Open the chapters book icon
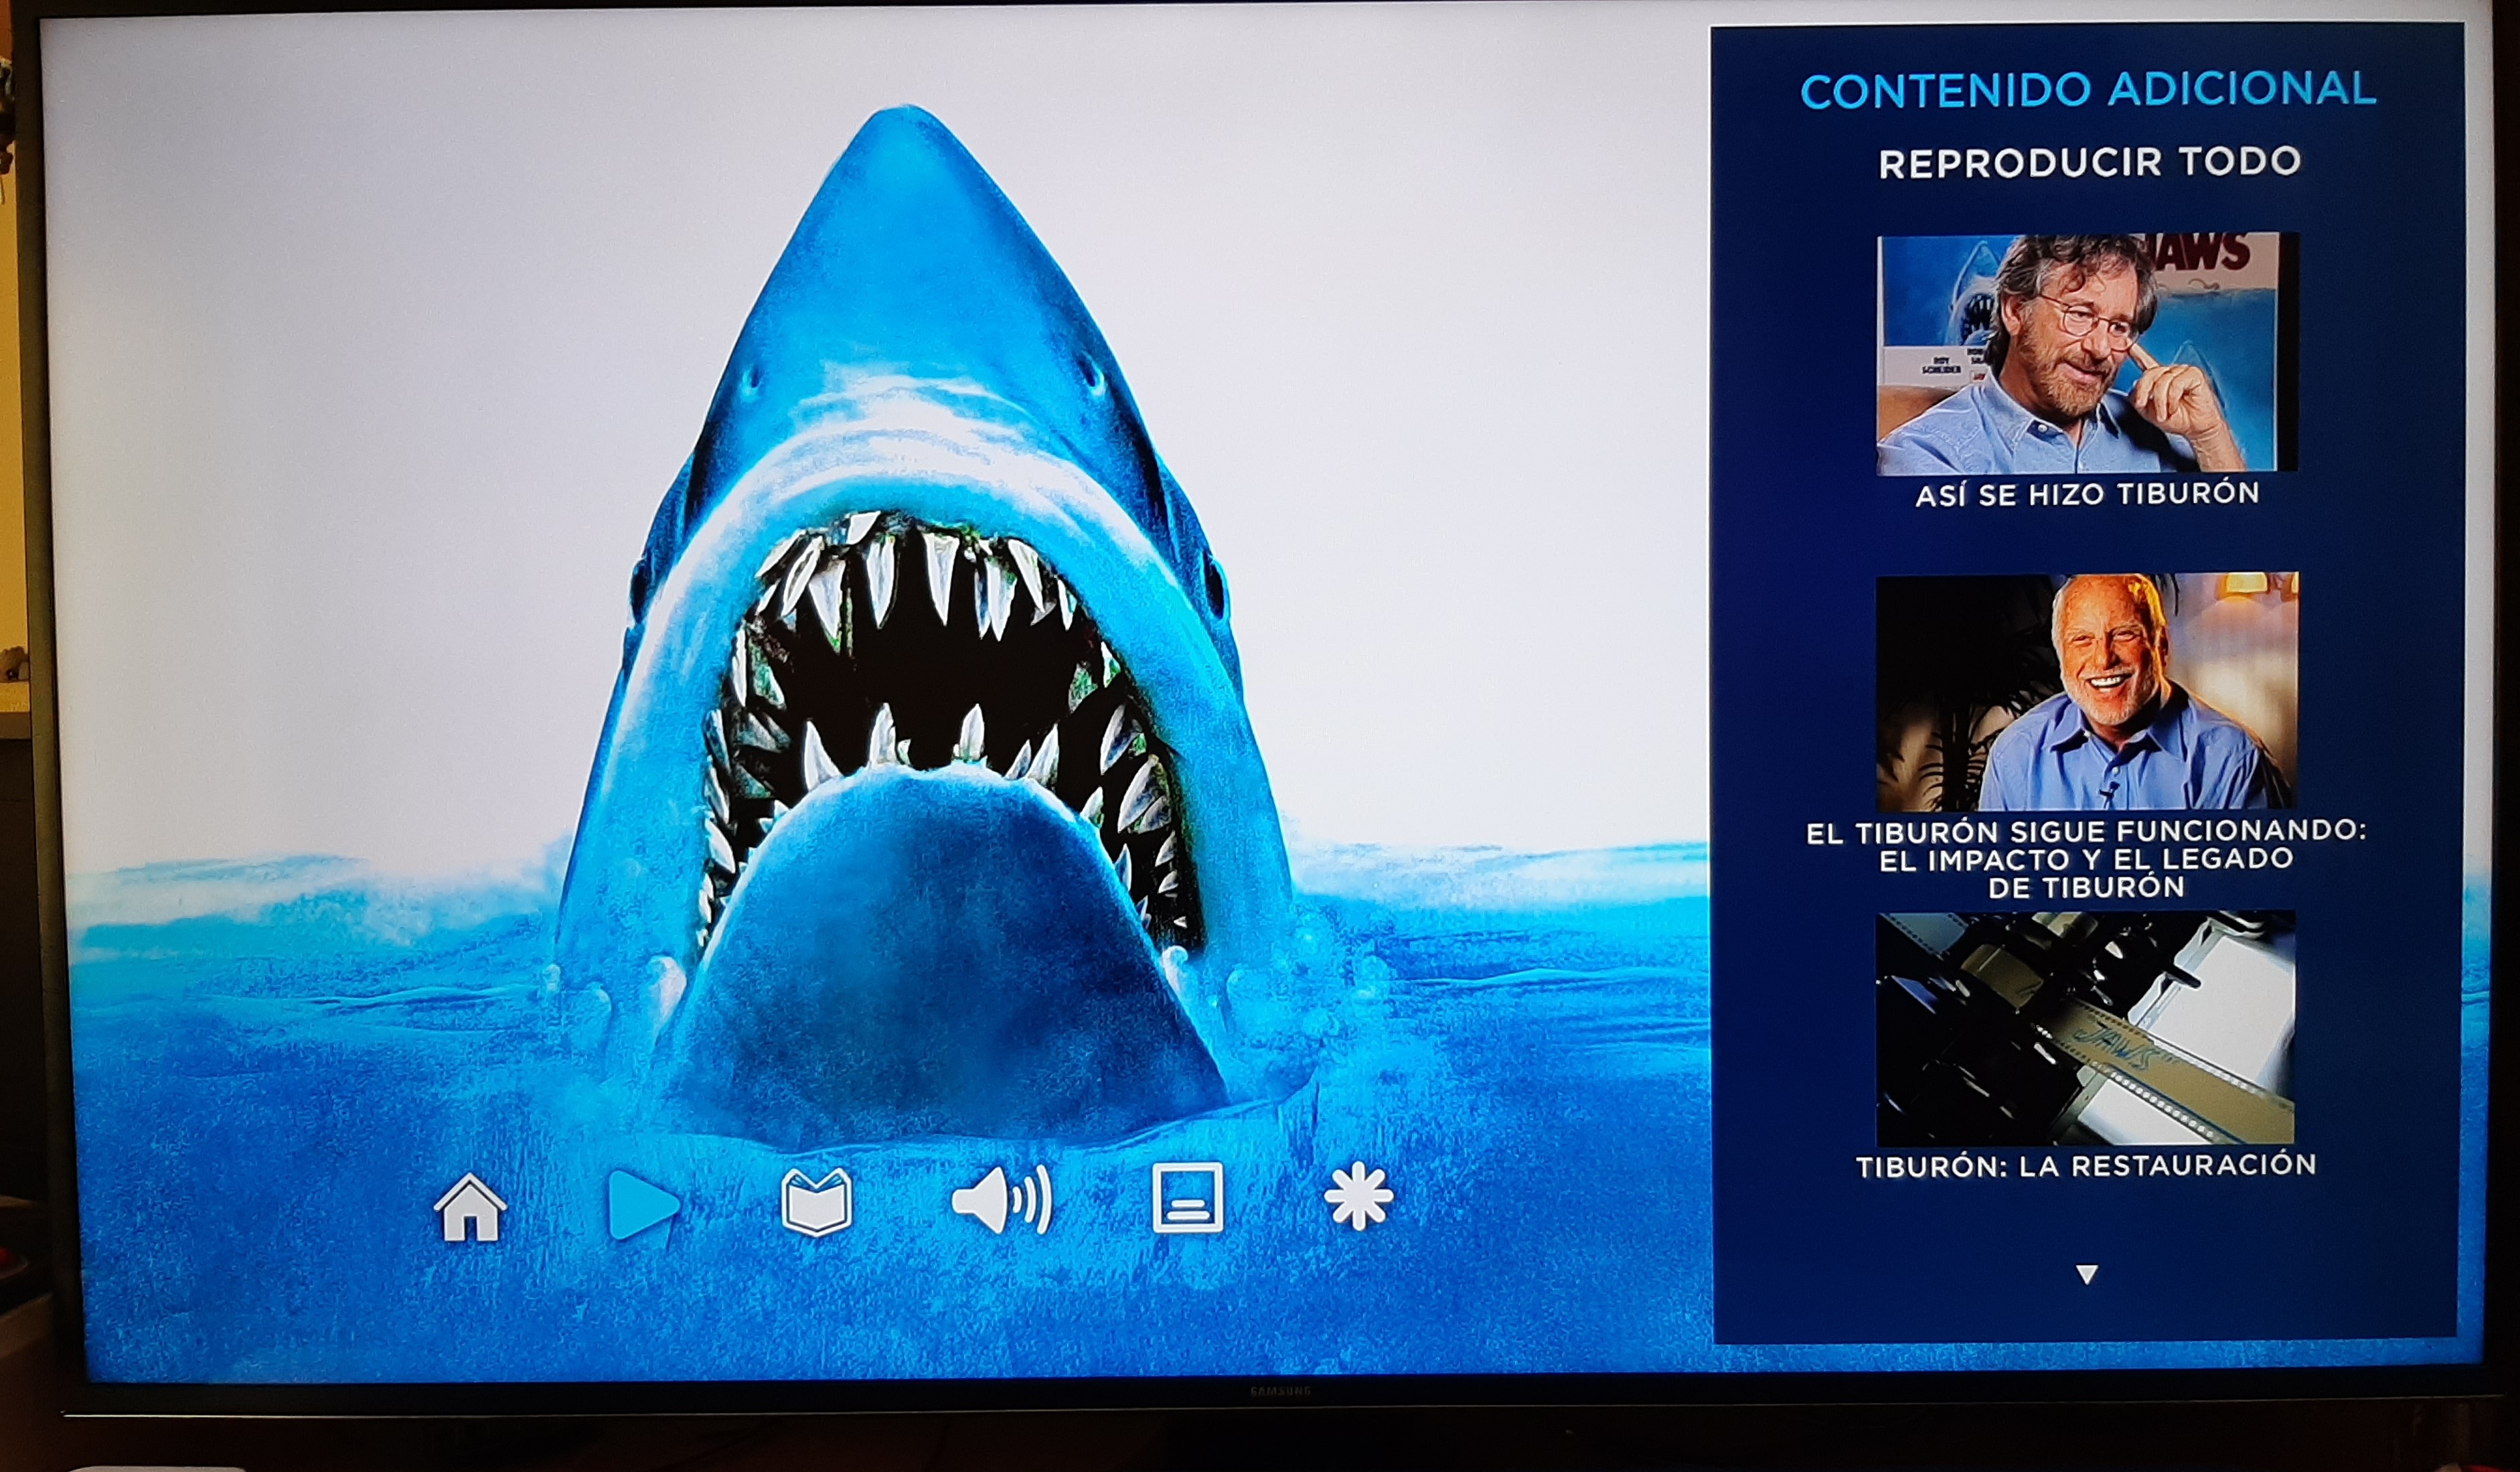The height and width of the screenshot is (1472, 2520). point(816,1201)
